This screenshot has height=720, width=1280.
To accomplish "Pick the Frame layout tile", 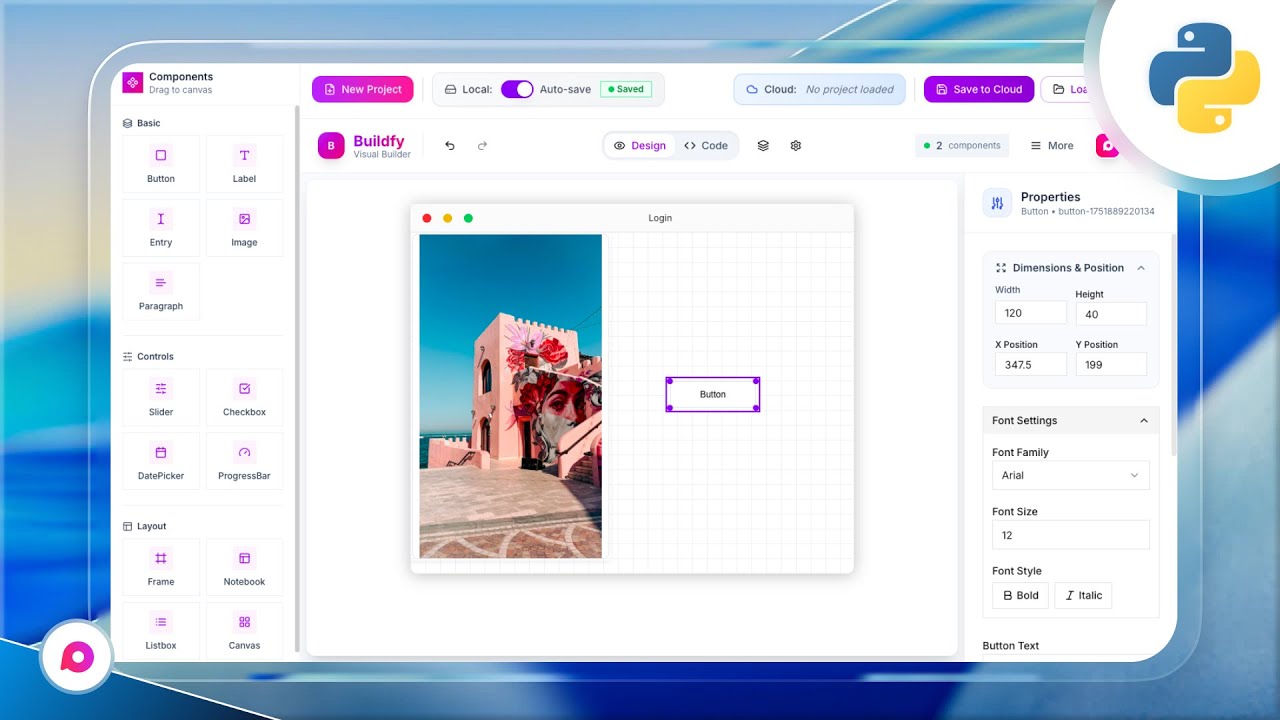I will pyautogui.click(x=161, y=567).
